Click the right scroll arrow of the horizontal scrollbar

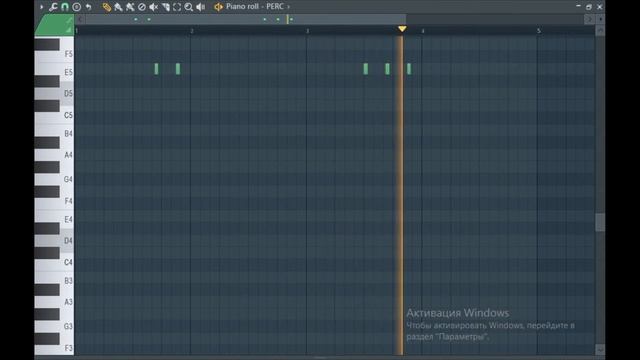pos(589,19)
